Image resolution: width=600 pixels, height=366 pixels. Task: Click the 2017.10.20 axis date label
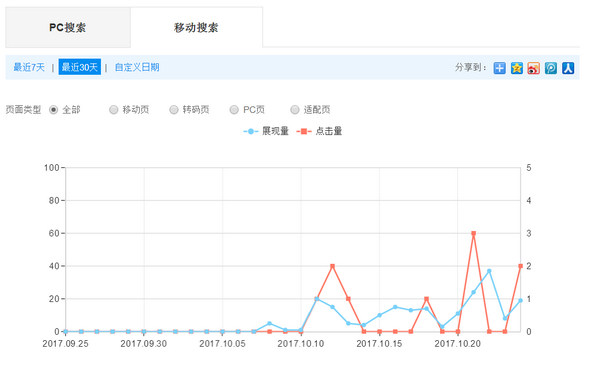(x=458, y=344)
